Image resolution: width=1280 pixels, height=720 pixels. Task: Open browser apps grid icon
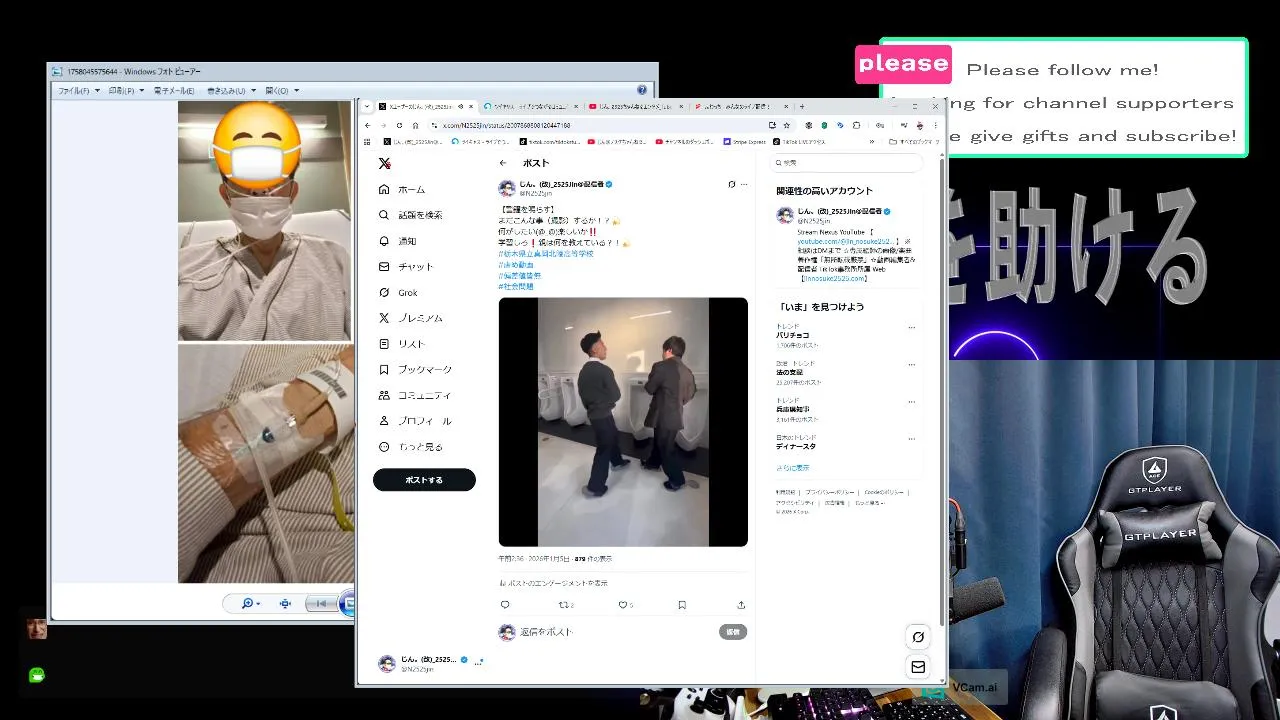click(x=367, y=142)
